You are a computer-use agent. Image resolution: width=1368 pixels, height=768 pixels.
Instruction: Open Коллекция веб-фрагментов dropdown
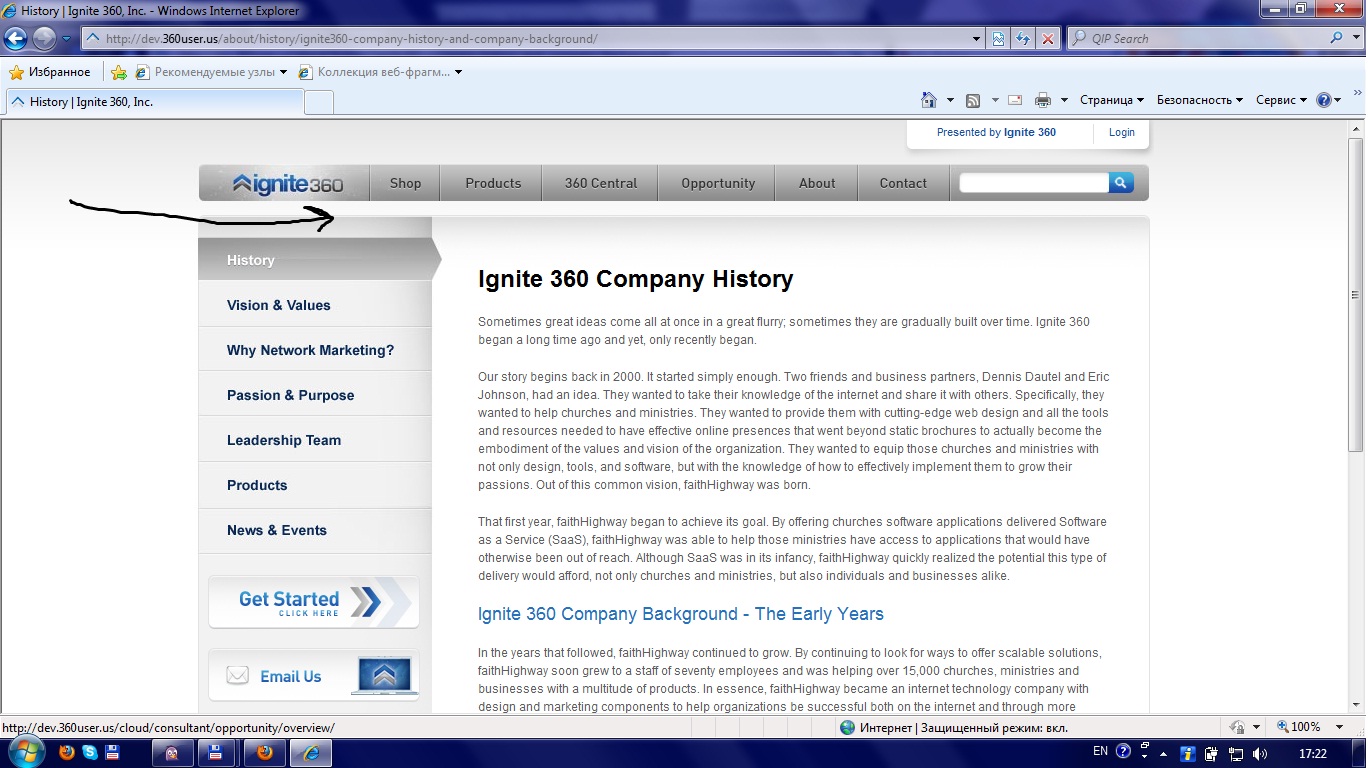coord(379,72)
